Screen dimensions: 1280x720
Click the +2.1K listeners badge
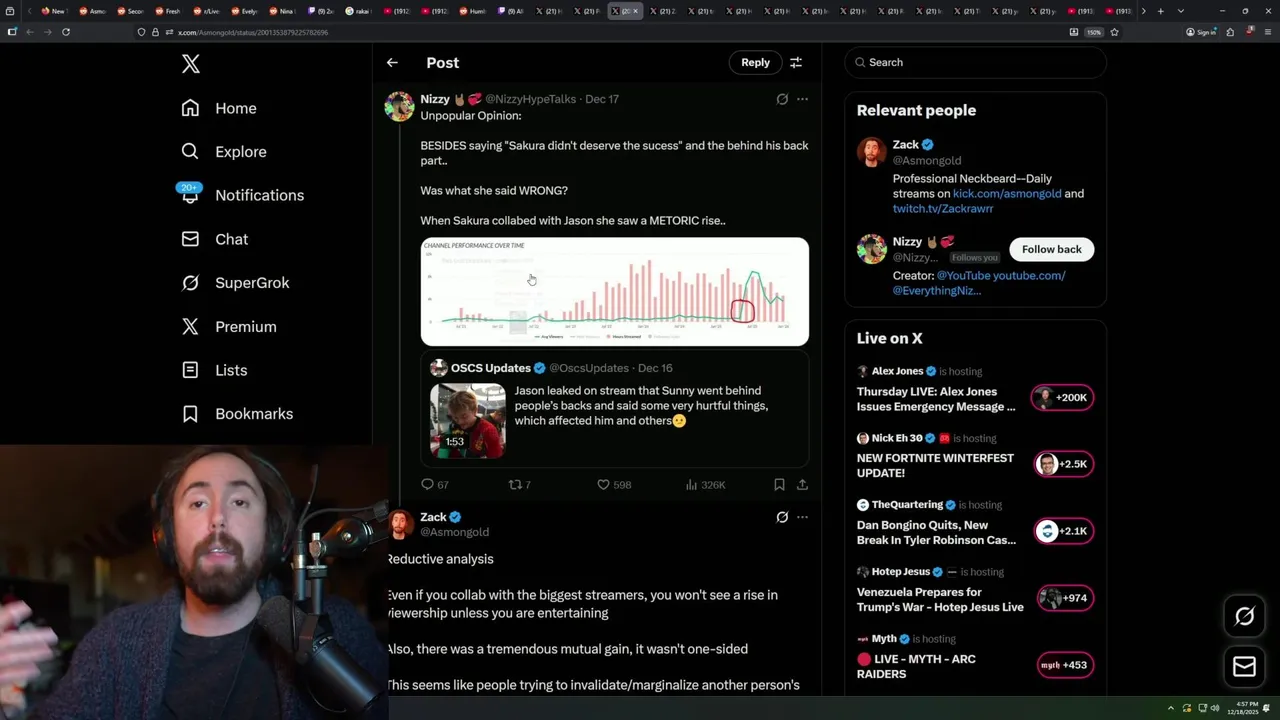pyautogui.click(x=1064, y=531)
